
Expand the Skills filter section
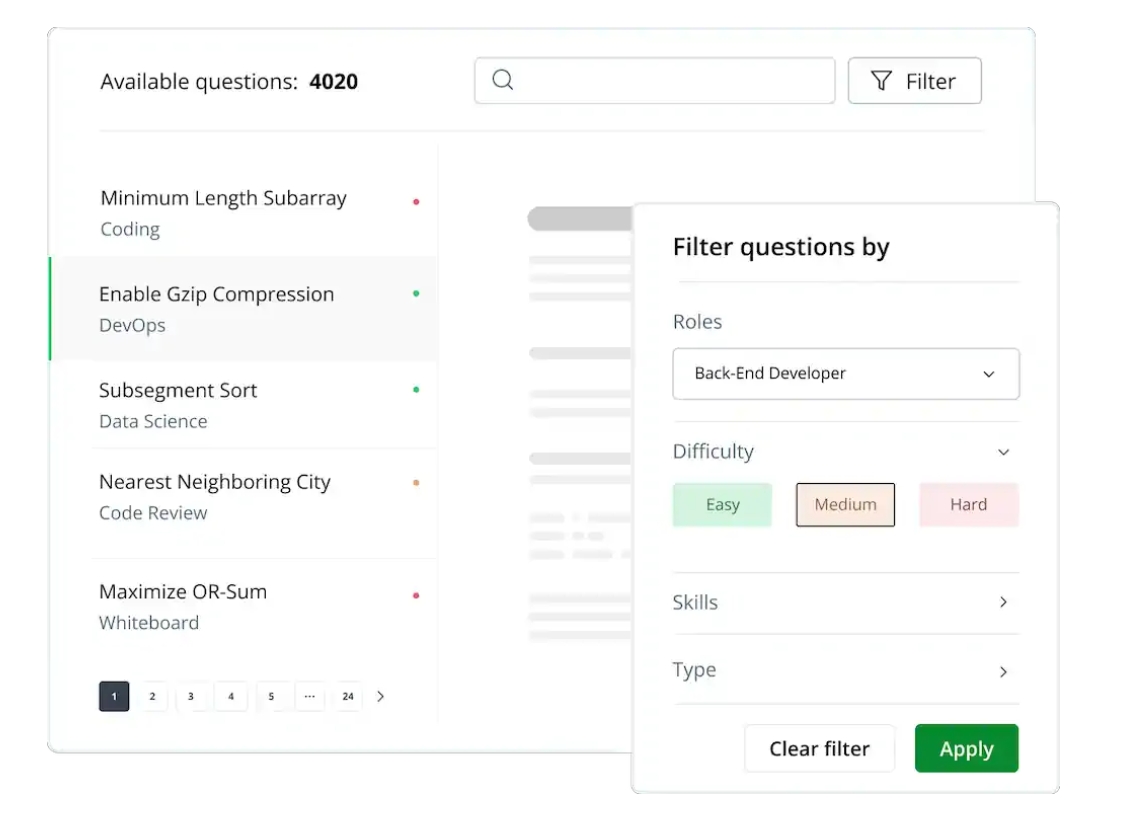(1003, 602)
